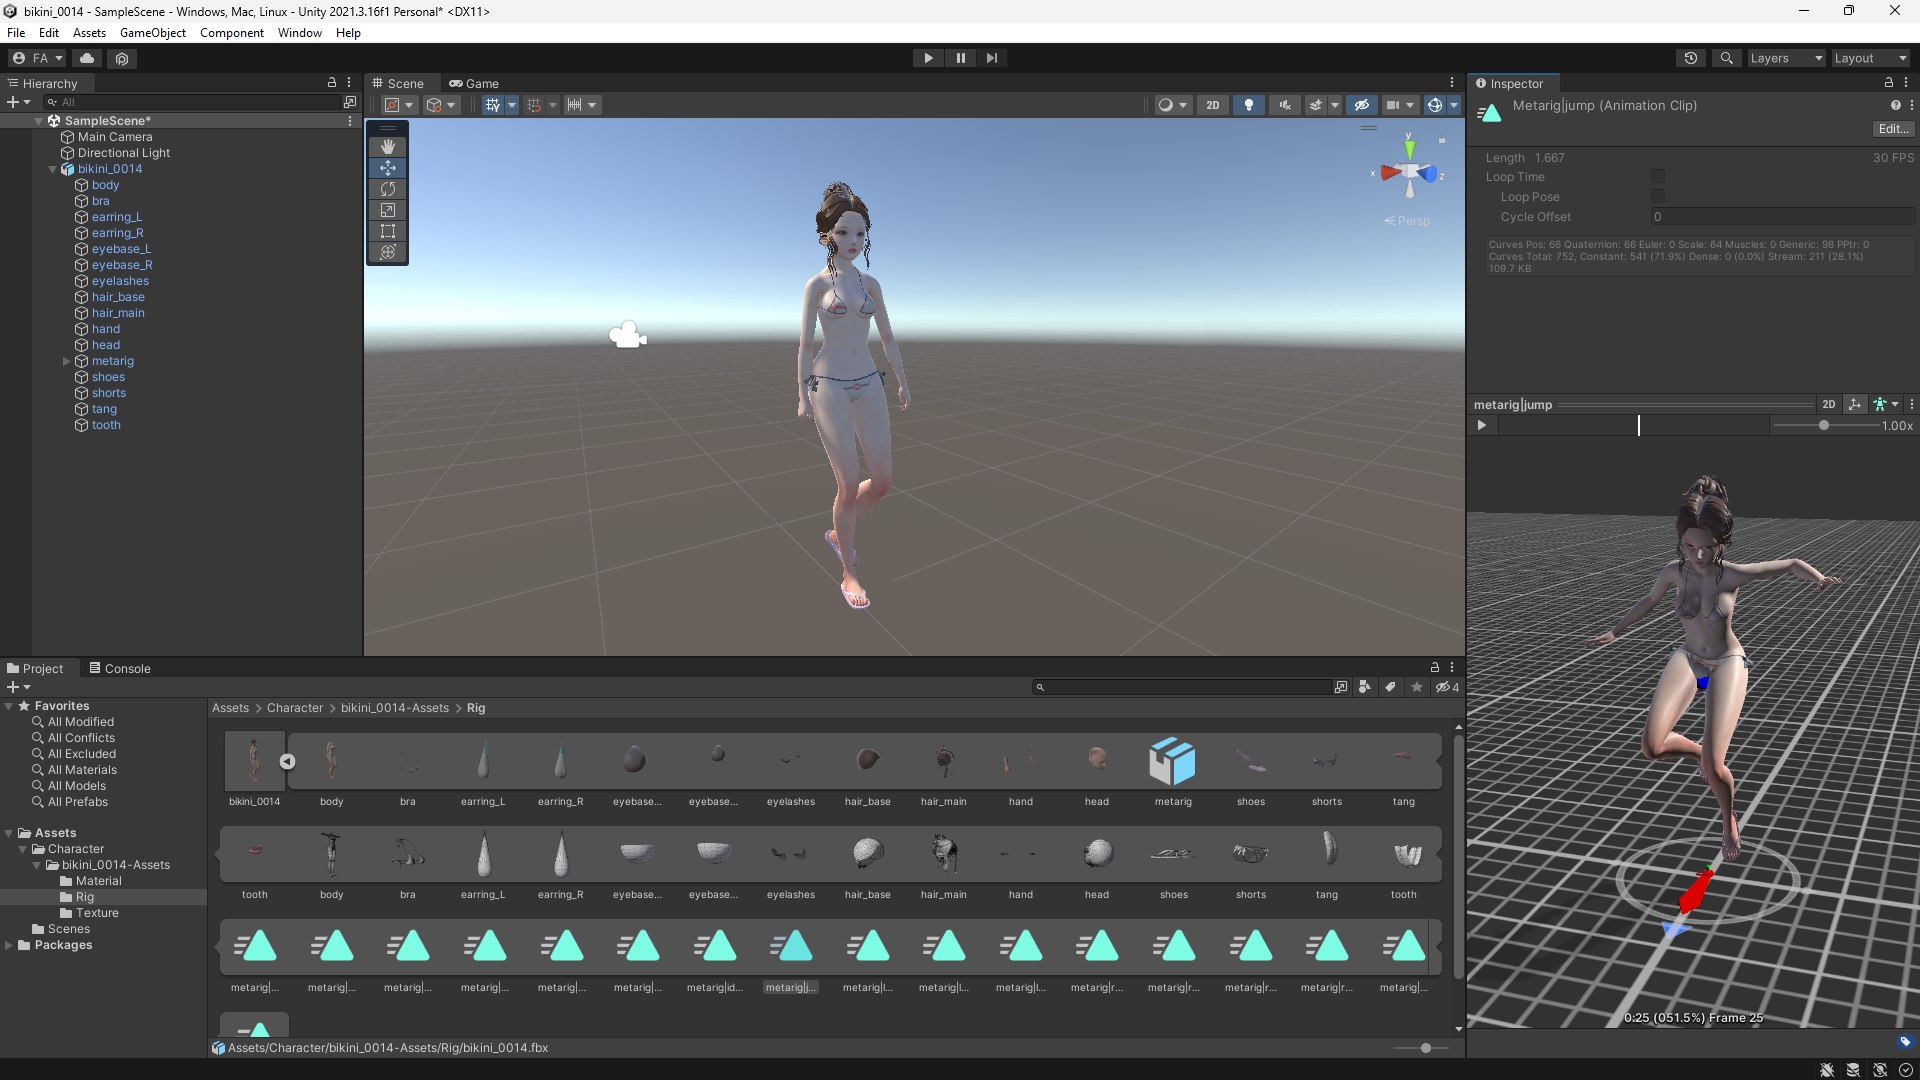This screenshot has width=1920, height=1080.
Task: Click the Pause button in toolbar
Action: (960, 58)
